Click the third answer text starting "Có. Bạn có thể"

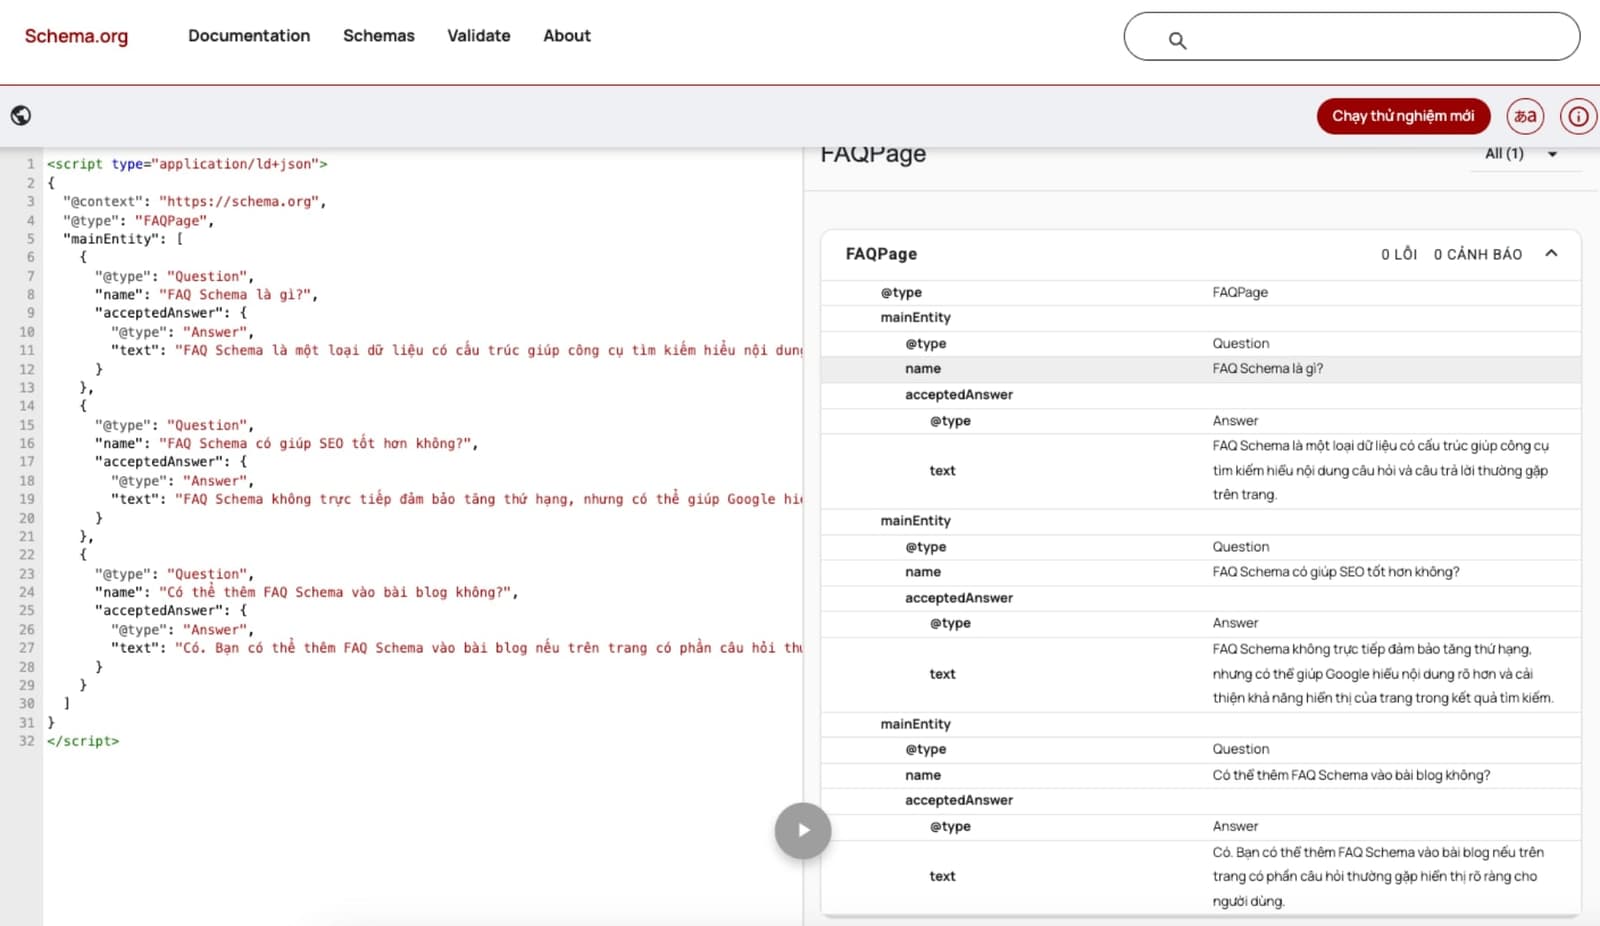(x=1378, y=876)
